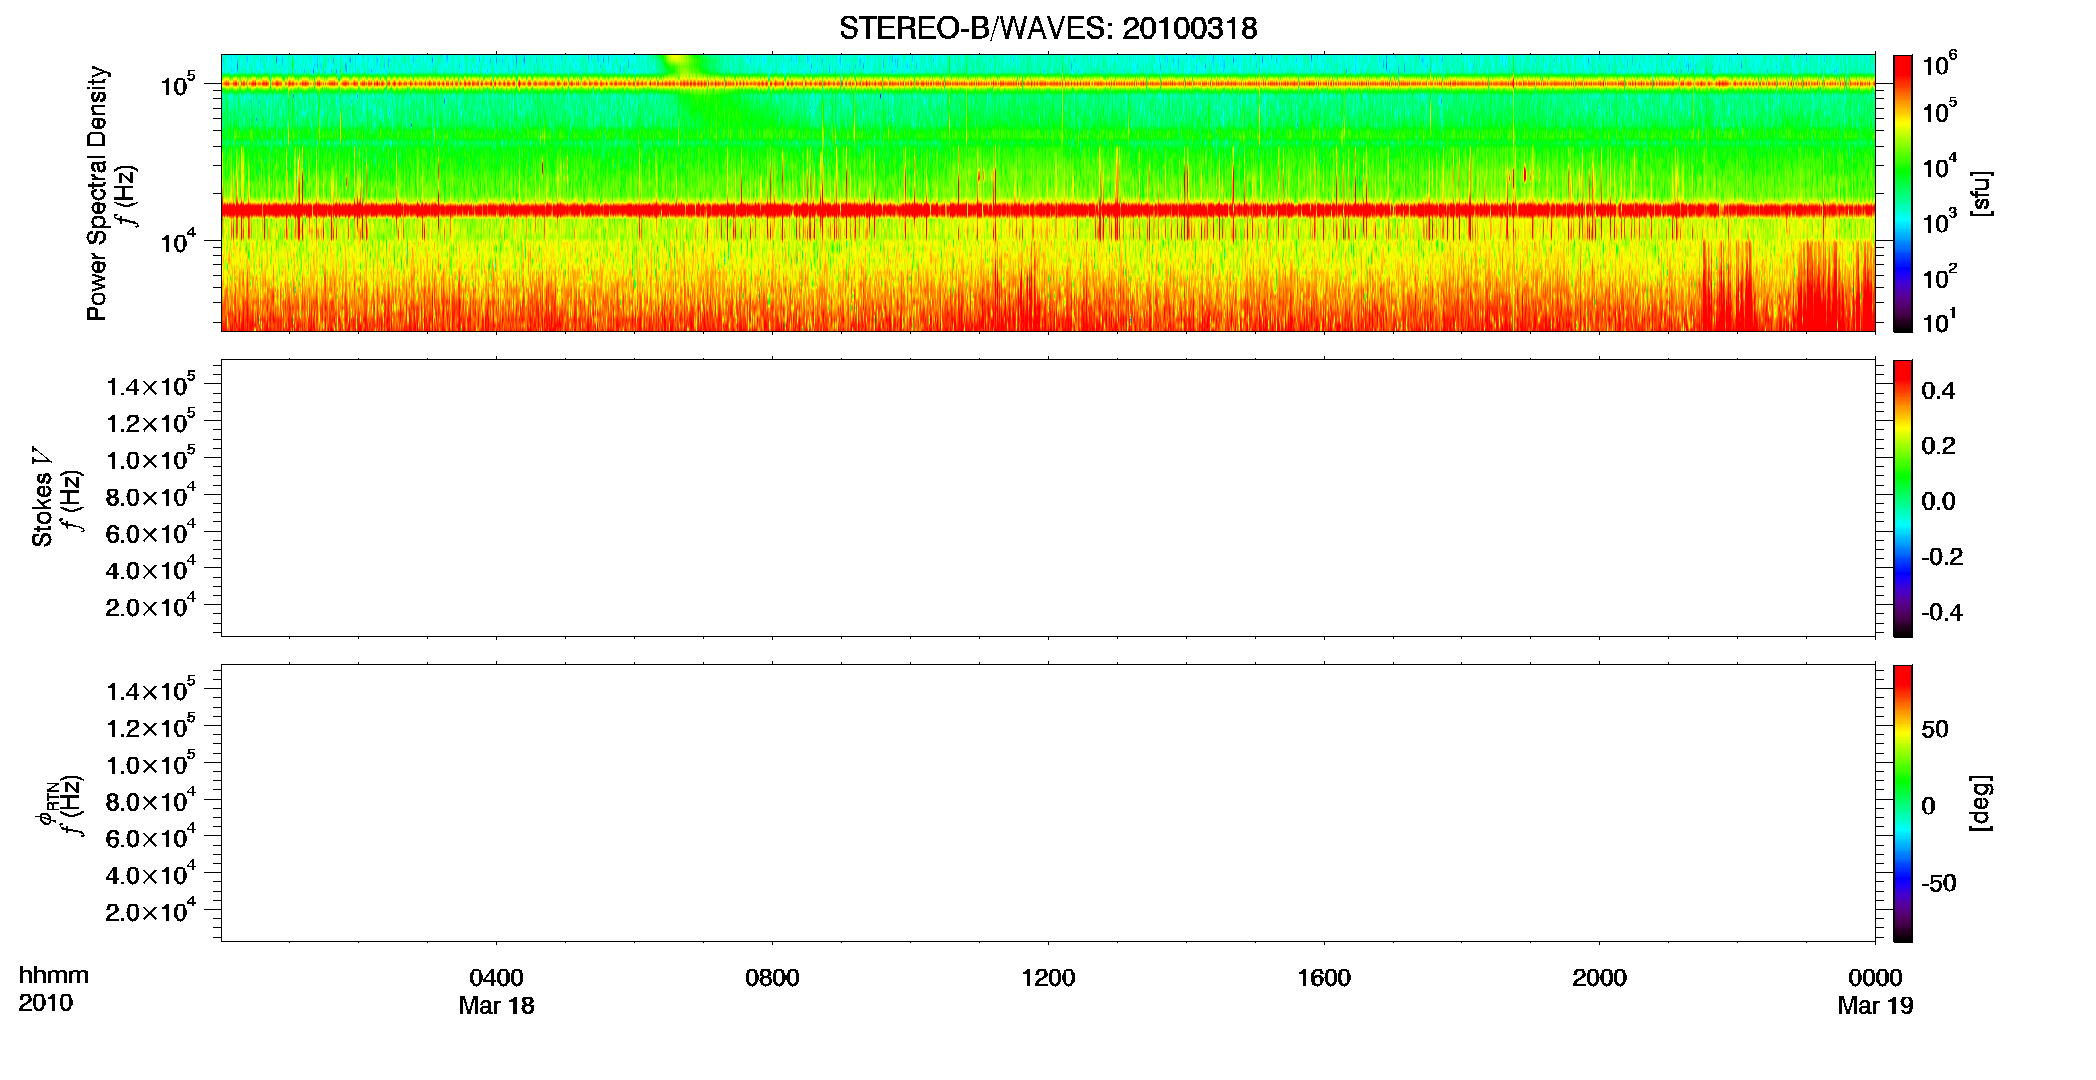This screenshot has width=2096, height=1080.
Task: Click the [sfu] units label
Action: [x=1981, y=193]
